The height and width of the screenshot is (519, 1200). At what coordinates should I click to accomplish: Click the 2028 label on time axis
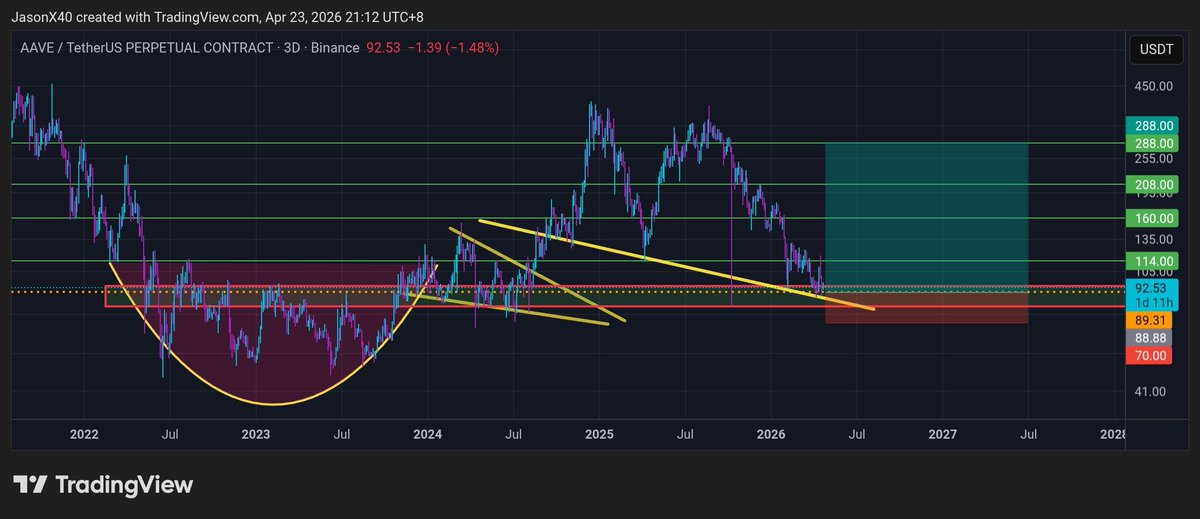(1112, 435)
